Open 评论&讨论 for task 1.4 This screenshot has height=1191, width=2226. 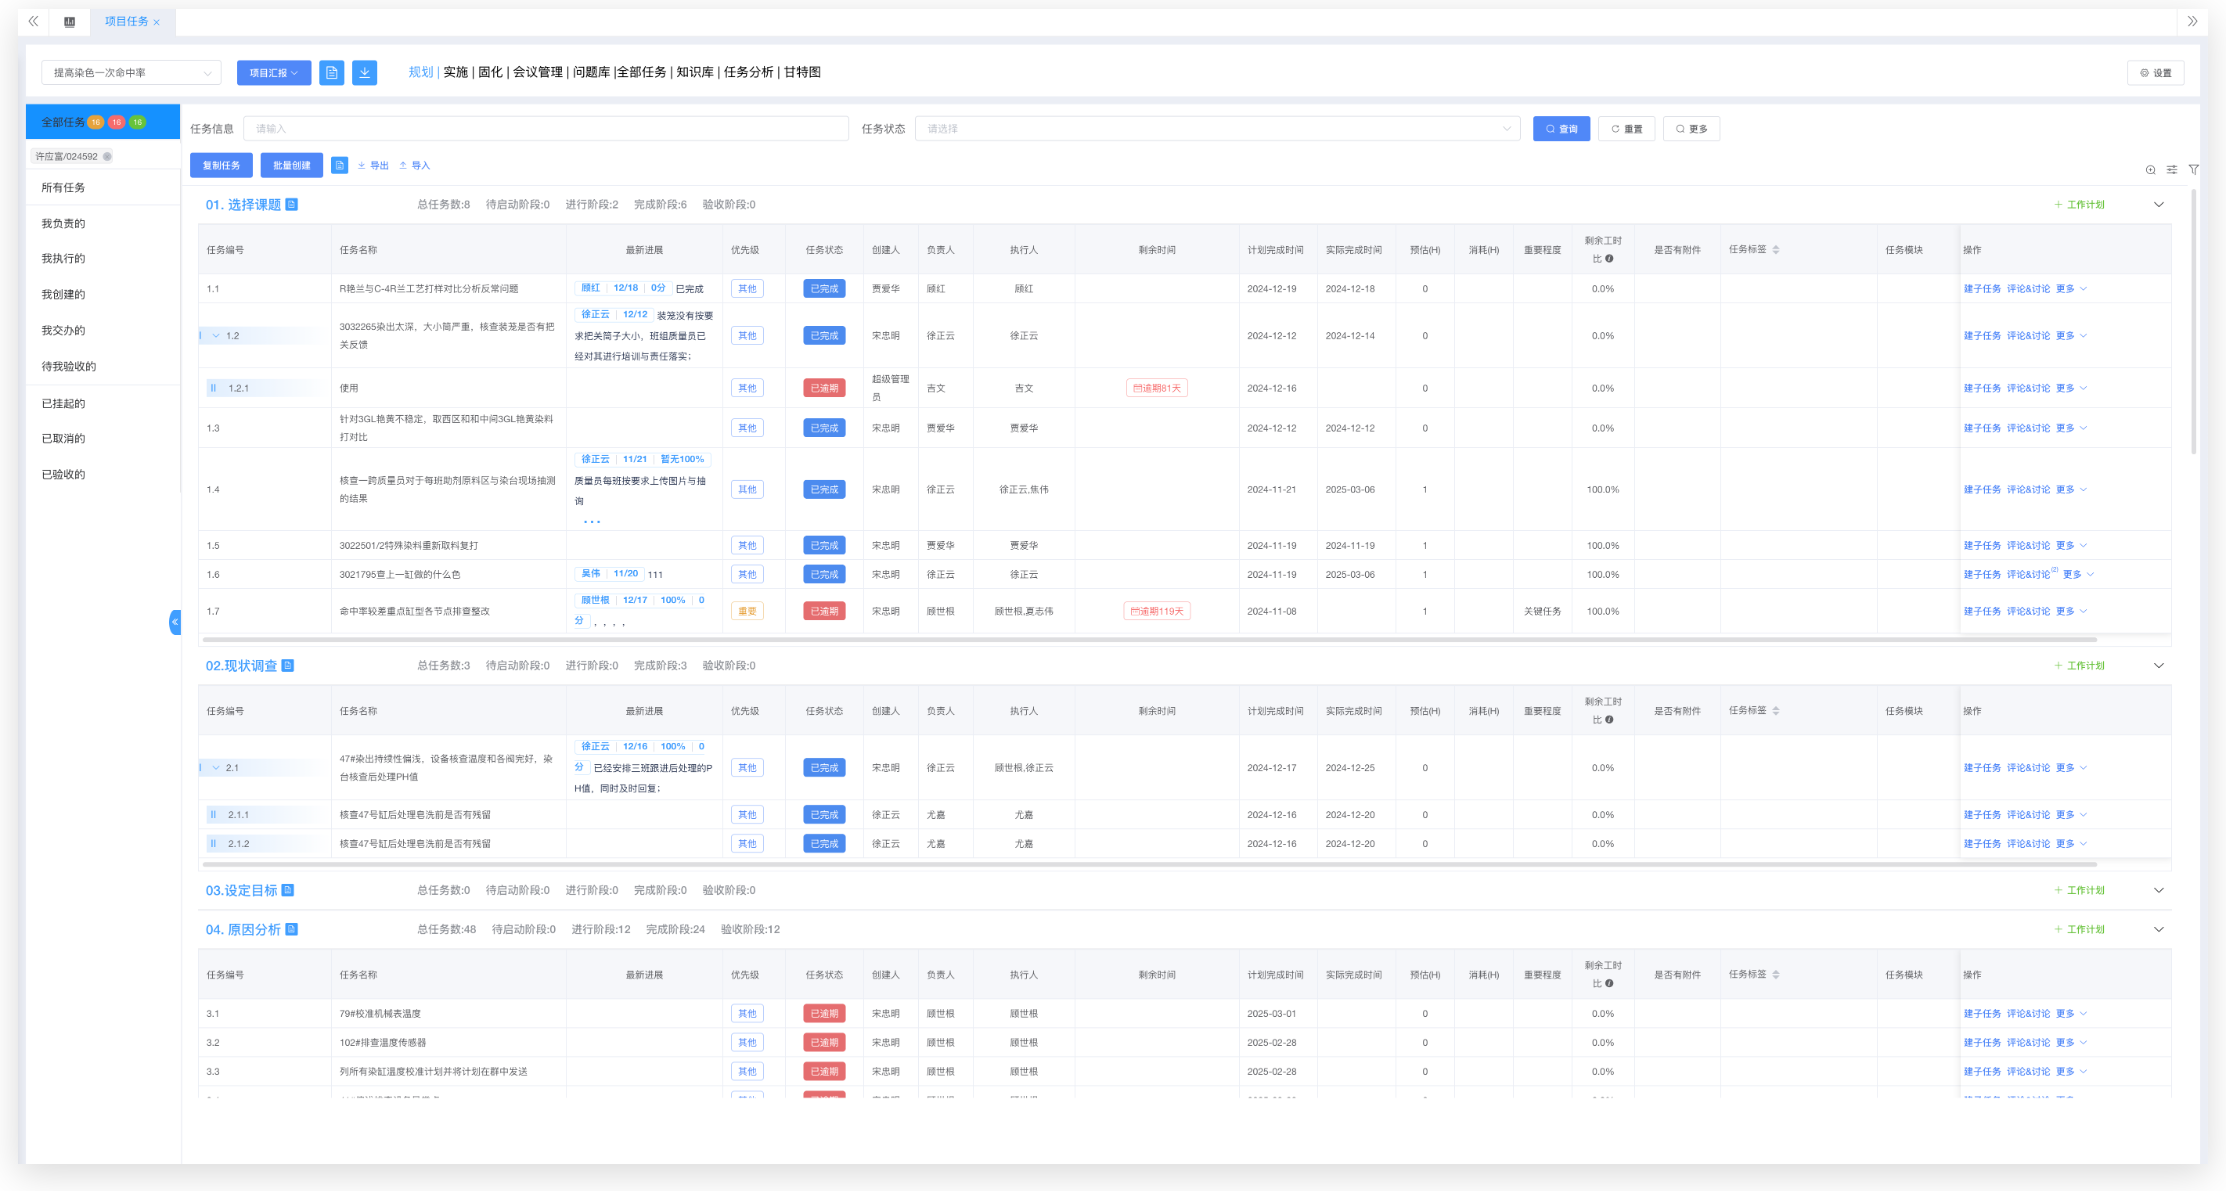pyautogui.click(x=2028, y=490)
